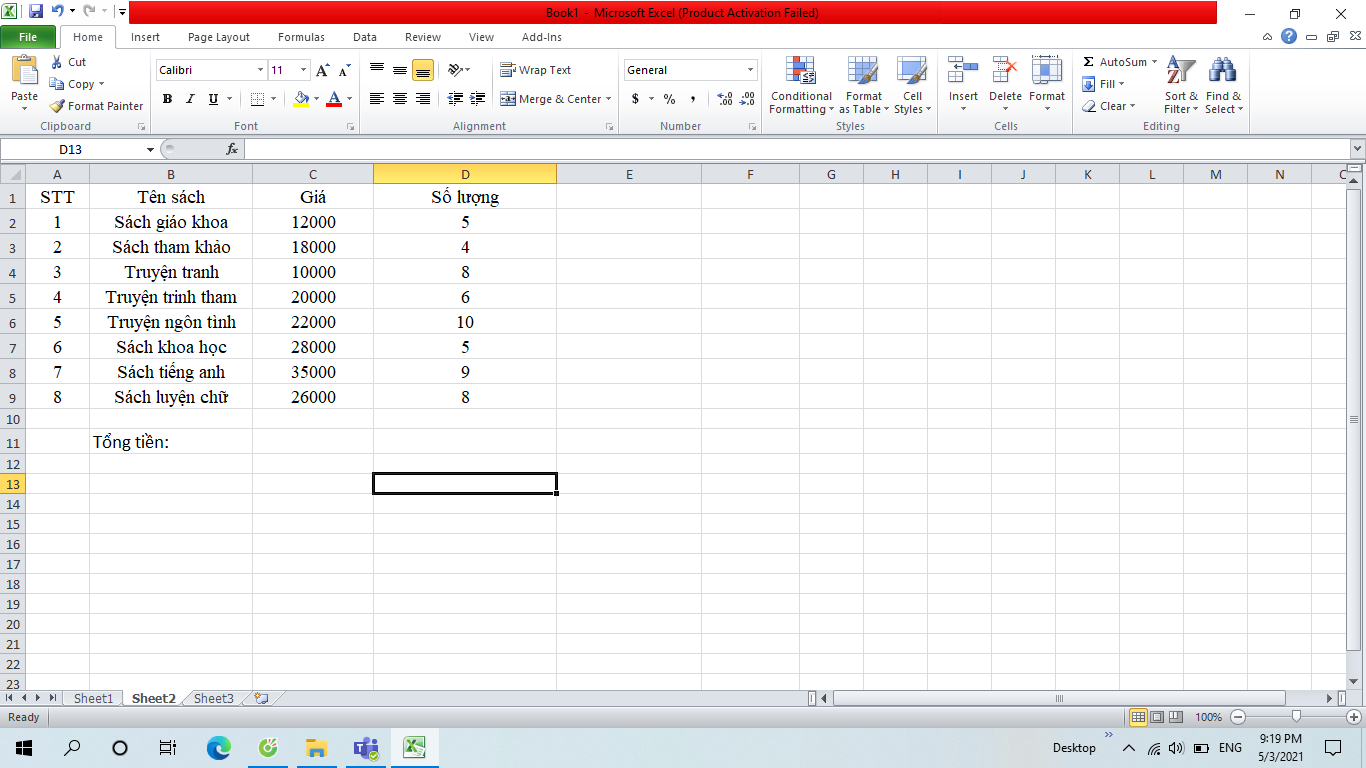Click the Cell Styles button
The height and width of the screenshot is (768, 1366).
click(912, 85)
